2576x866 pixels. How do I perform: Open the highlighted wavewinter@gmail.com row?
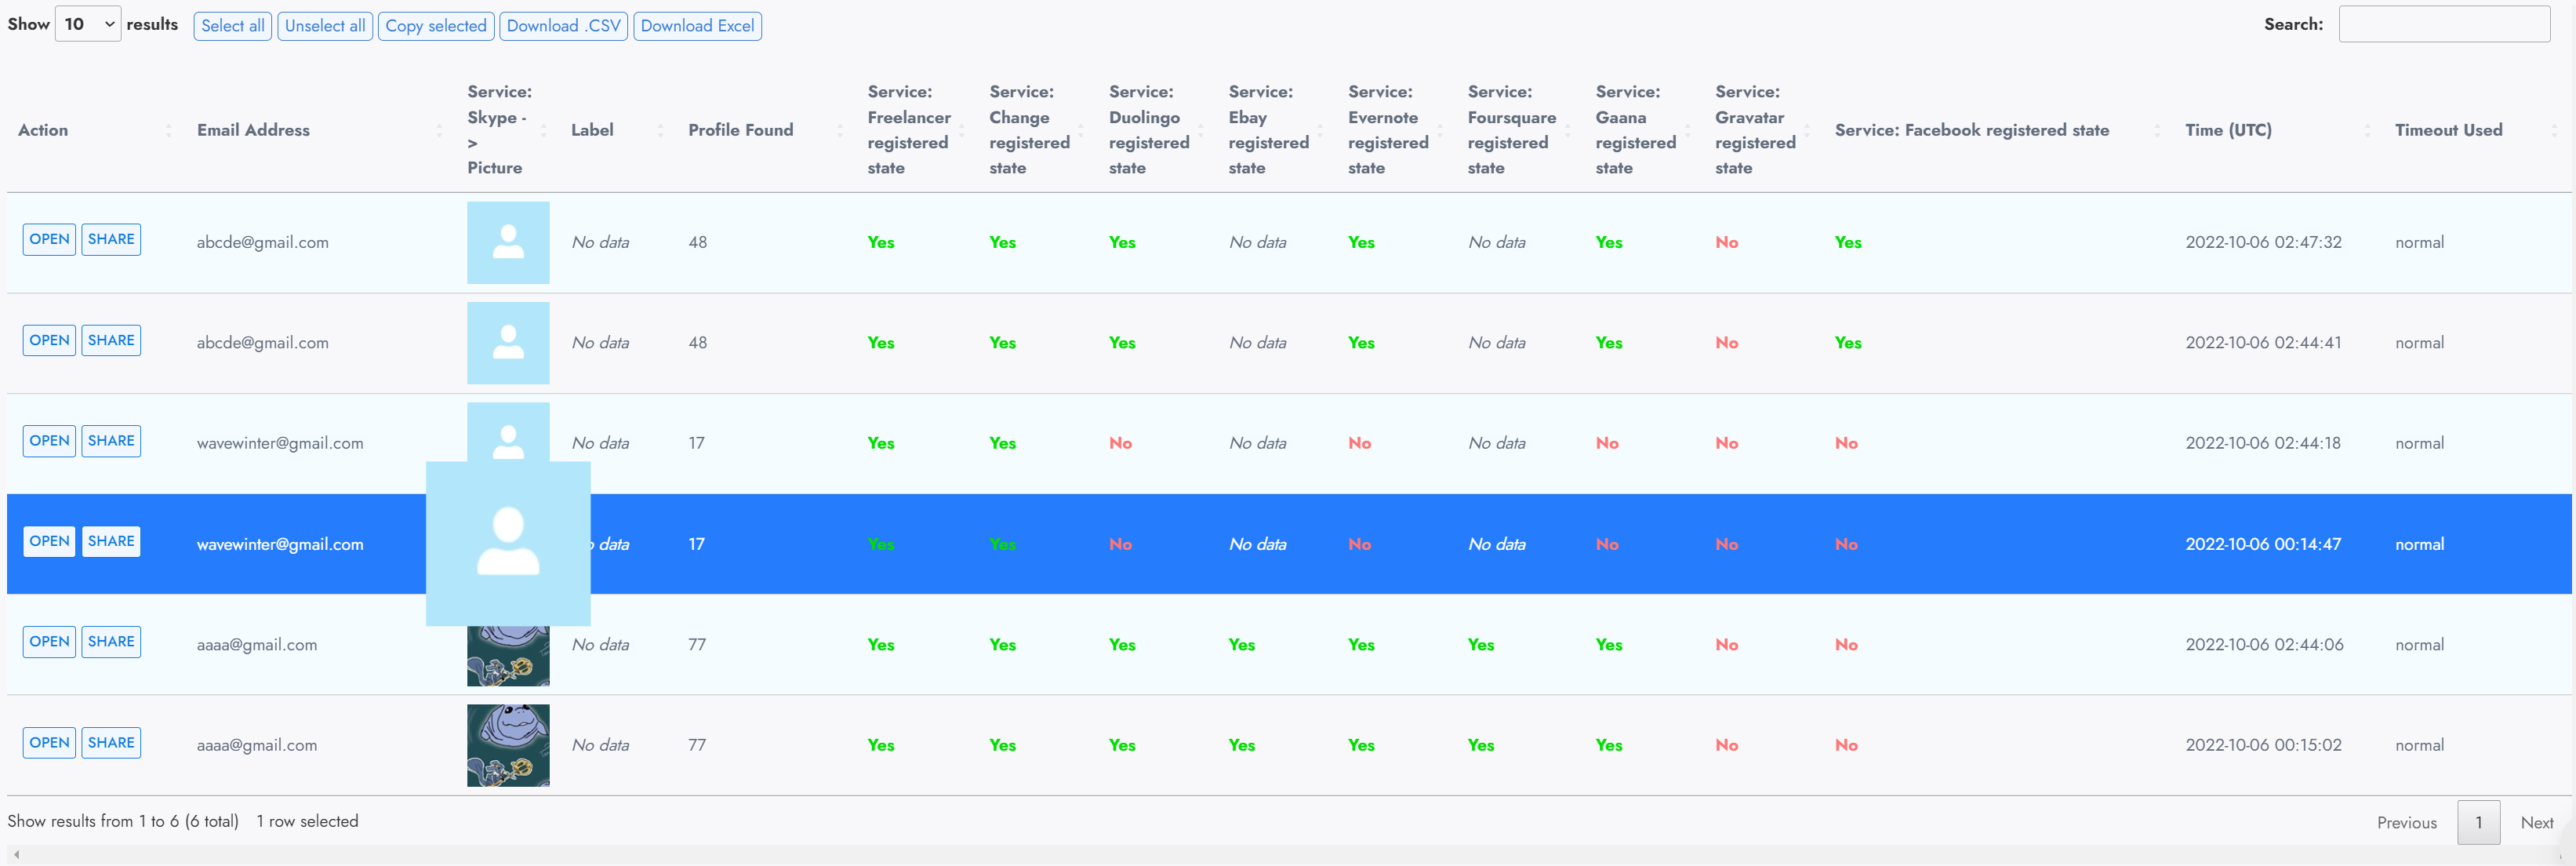coord(49,541)
